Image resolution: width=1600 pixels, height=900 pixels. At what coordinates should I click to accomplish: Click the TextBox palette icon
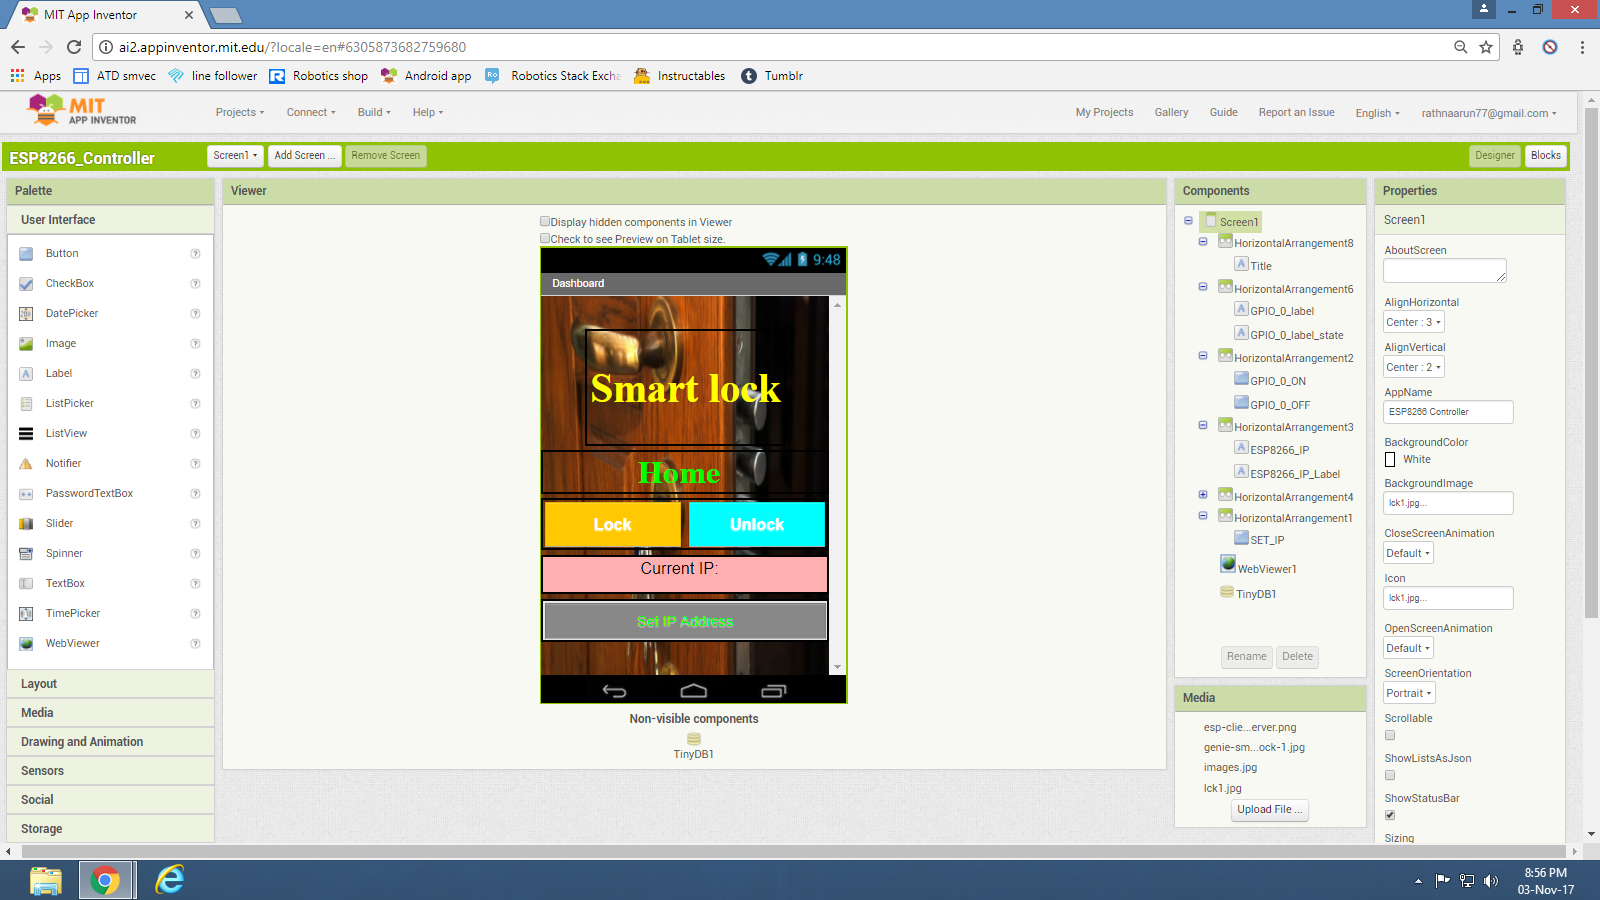(x=26, y=584)
